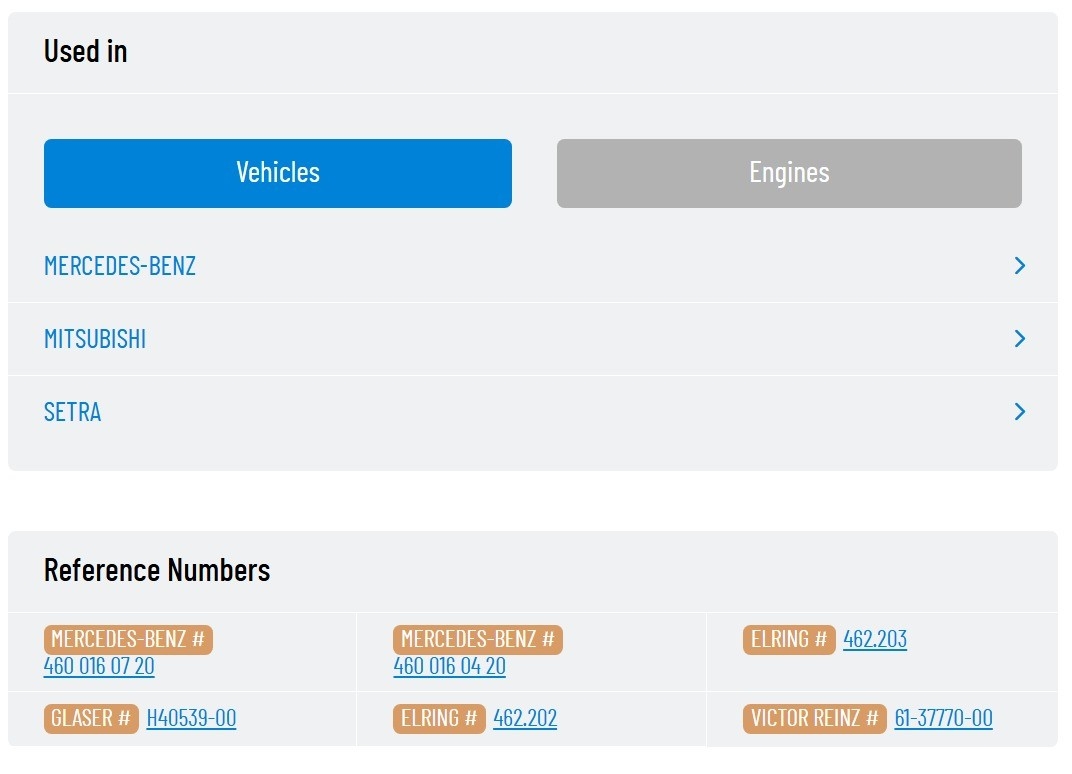Open Victor Reinz reference 61-37770-00

tap(943, 718)
